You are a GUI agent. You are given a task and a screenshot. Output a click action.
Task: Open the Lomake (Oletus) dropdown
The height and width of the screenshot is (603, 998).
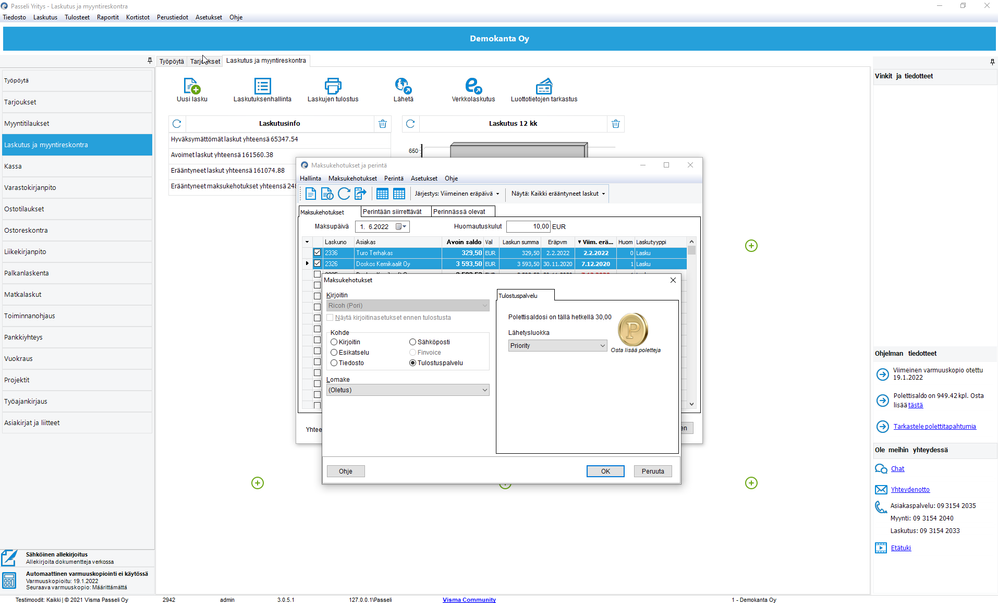click(408, 390)
